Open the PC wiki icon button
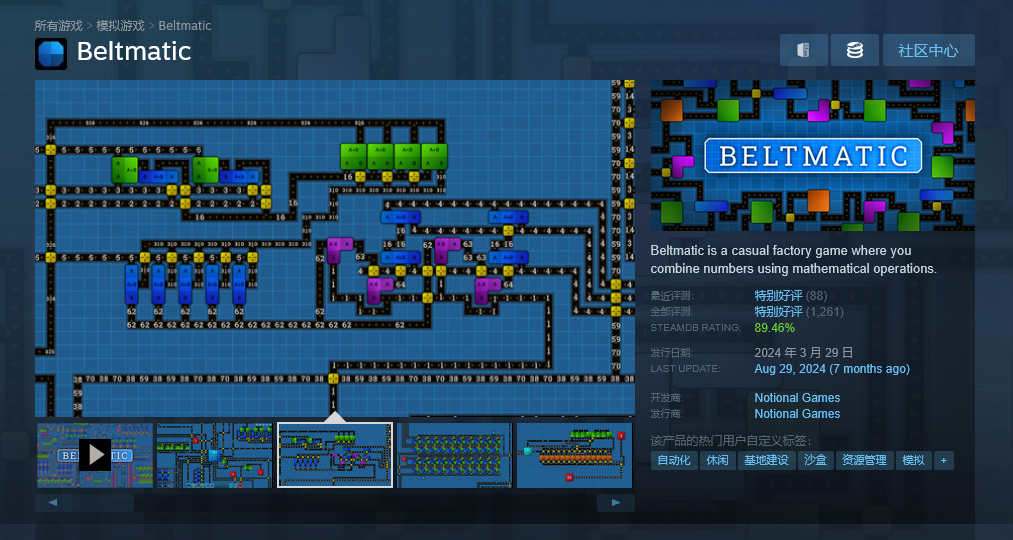The height and width of the screenshot is (540, 1013). (803, 50)
